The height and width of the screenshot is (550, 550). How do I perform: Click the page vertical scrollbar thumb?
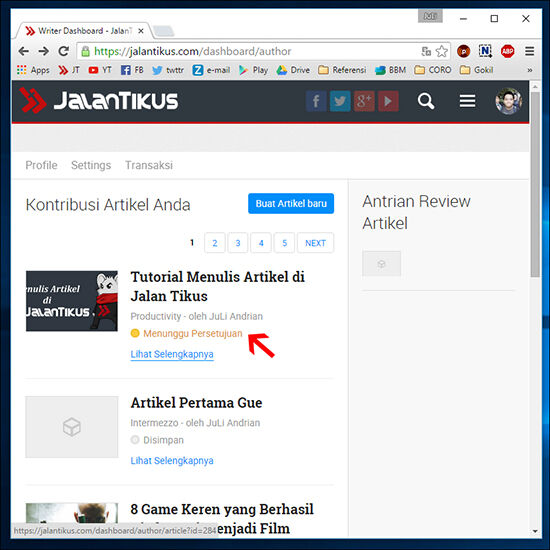pyautogui.click(x=535, y=185)
